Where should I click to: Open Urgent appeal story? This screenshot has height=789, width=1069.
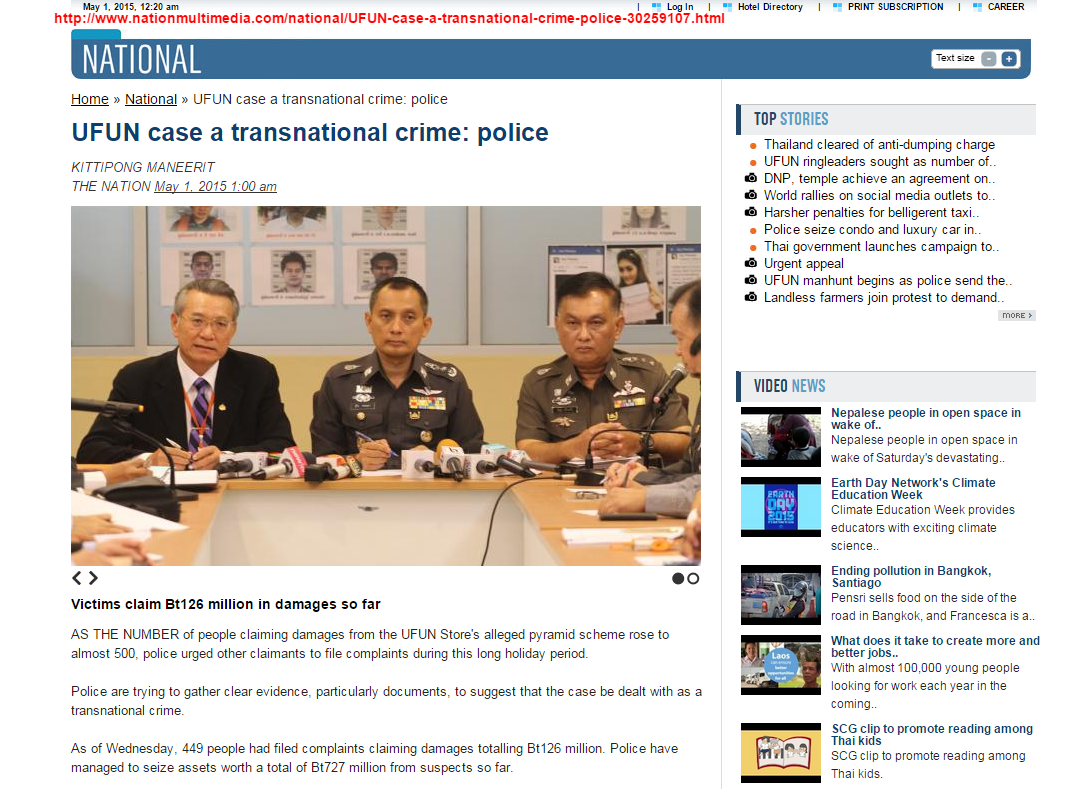click(x=803, y=264)
